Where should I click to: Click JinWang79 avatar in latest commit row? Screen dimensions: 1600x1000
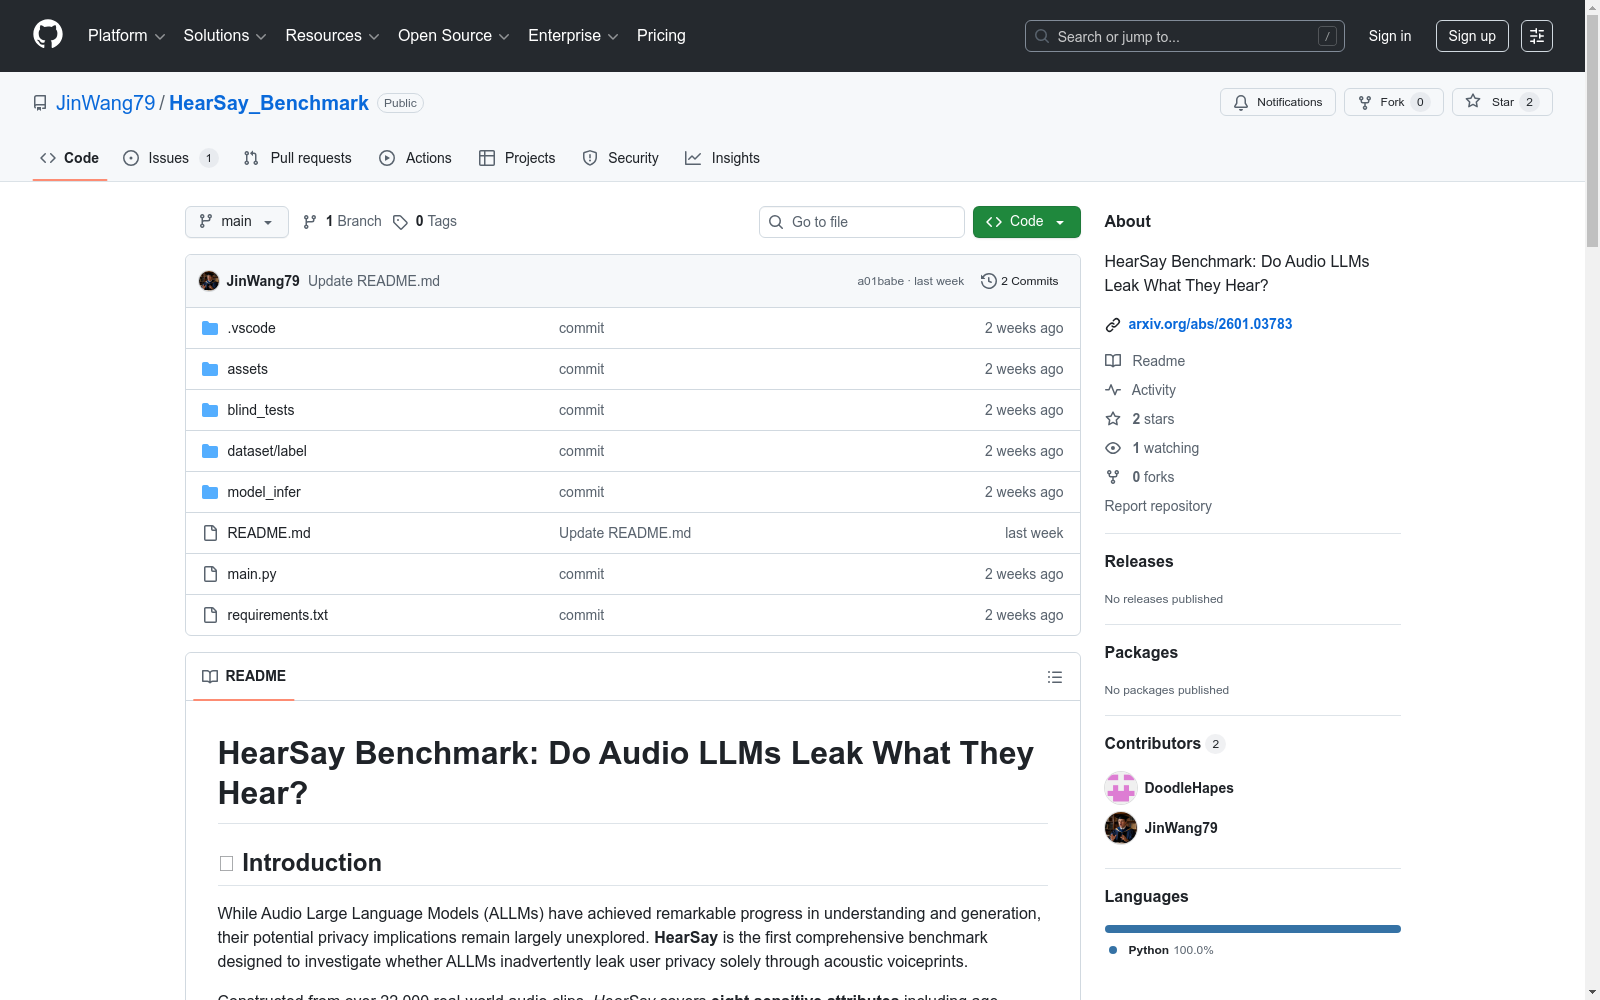[x=209, y=281]
